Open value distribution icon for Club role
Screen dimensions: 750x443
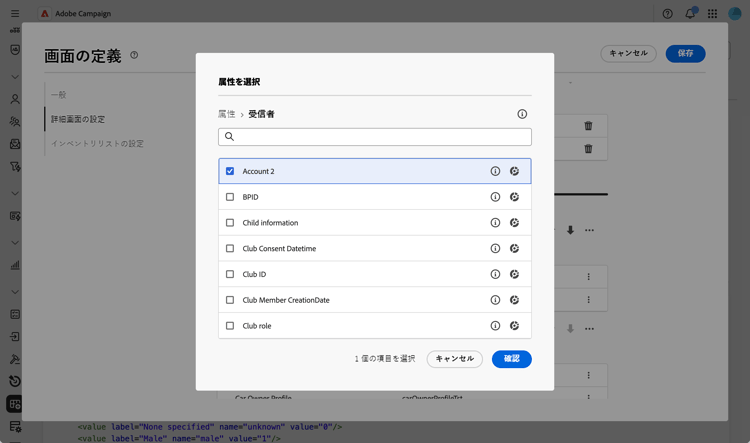(514, 326)
